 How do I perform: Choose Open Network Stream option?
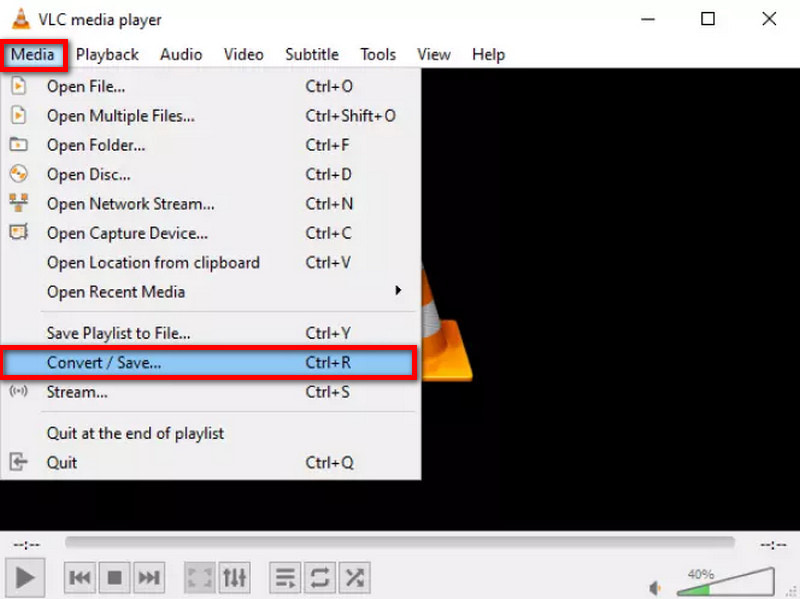tap(130, 204)
